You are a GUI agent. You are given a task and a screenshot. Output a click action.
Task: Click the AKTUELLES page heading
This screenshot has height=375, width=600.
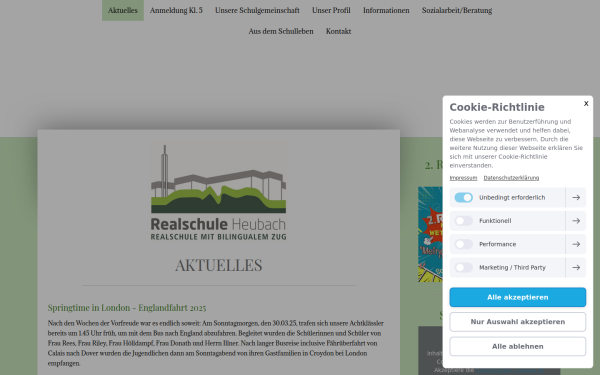click(218, 265)
